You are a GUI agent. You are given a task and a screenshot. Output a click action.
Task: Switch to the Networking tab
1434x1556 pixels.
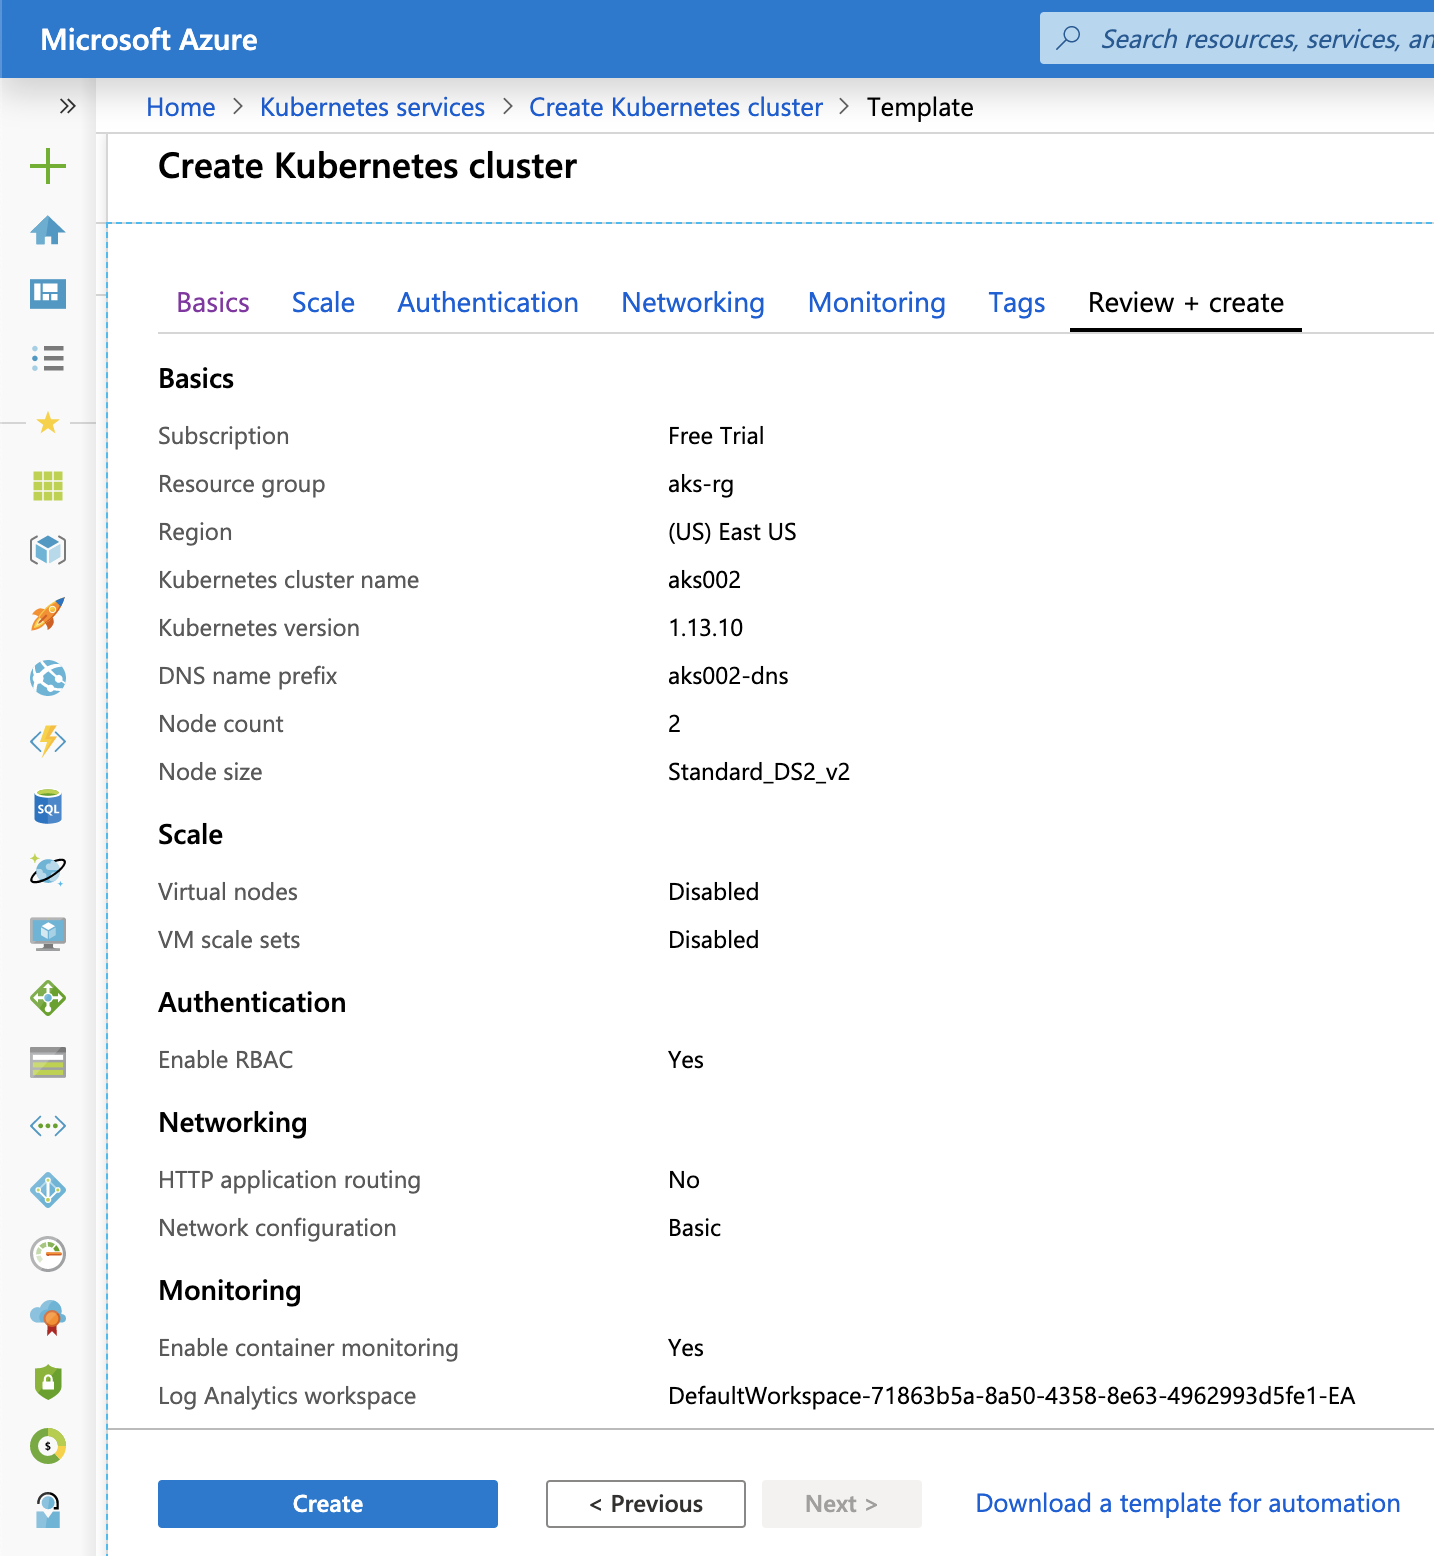[x=693, y=303]
